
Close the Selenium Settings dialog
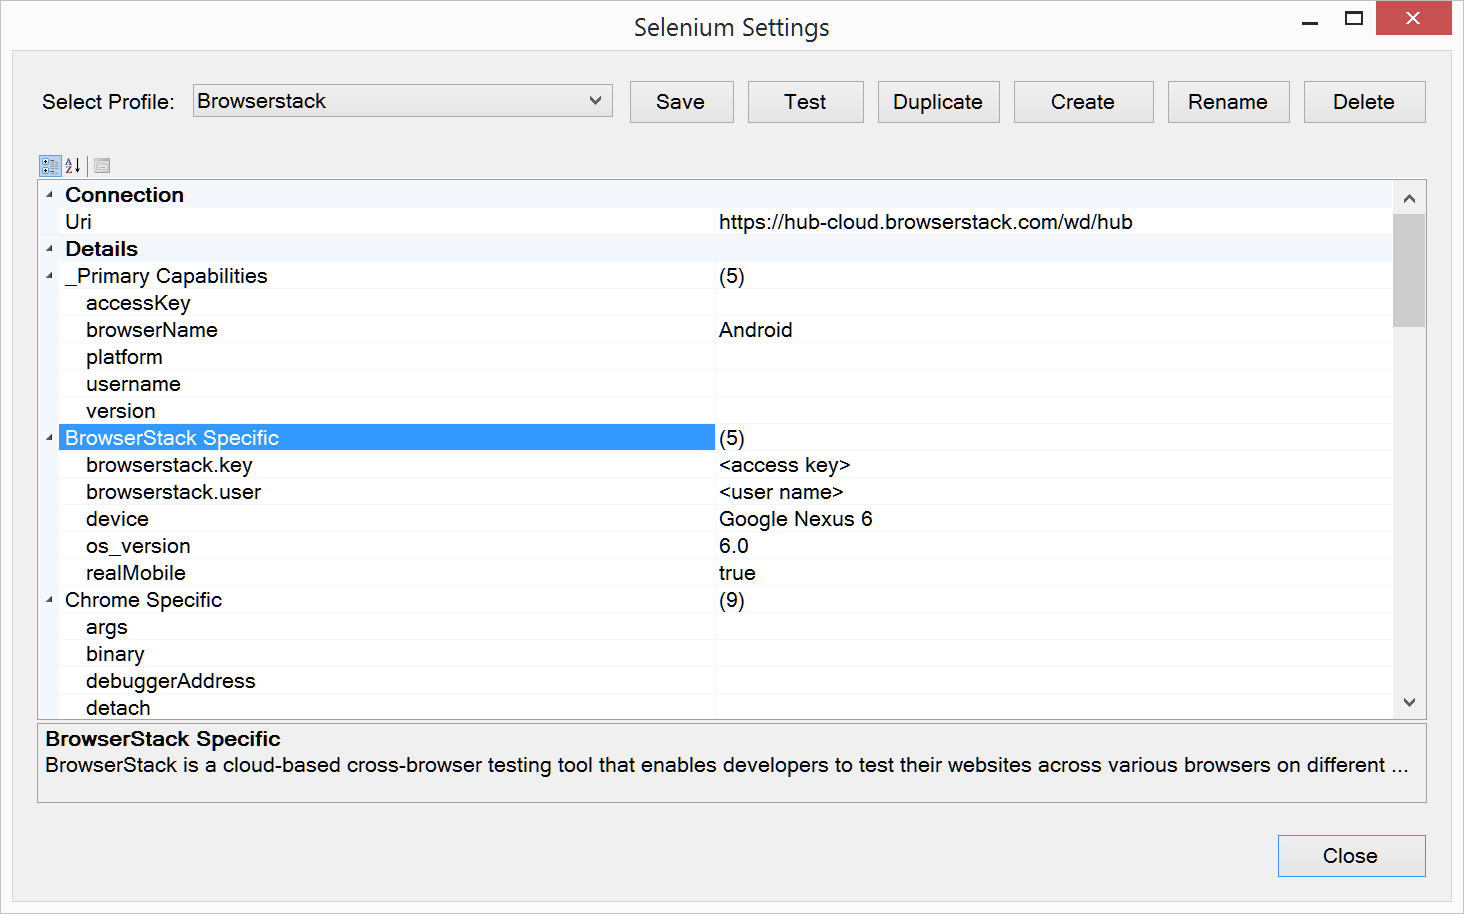pos(1351,856)
